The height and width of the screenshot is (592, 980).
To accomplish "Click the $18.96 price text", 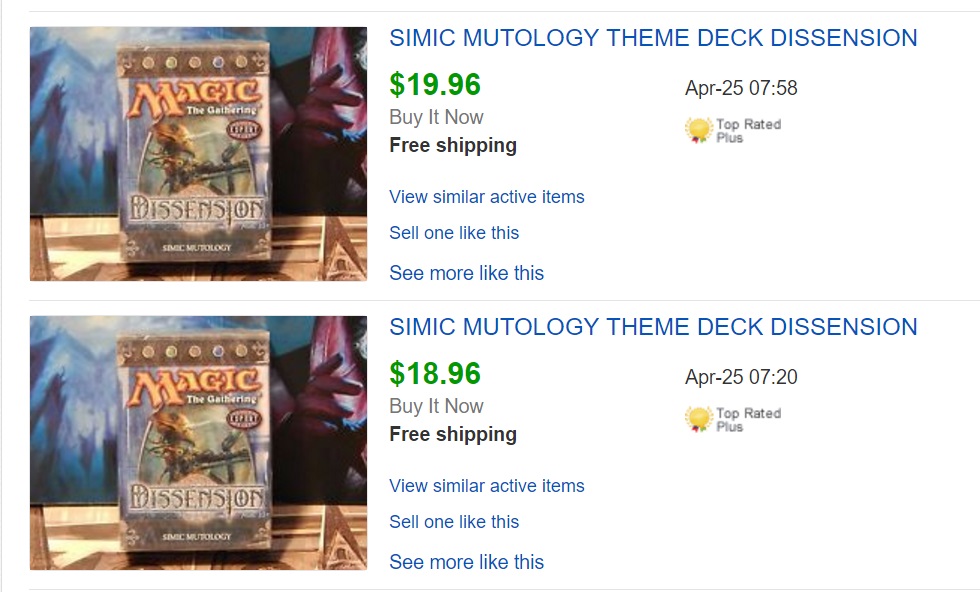I will pyautogui.click(x=435, y=374).
